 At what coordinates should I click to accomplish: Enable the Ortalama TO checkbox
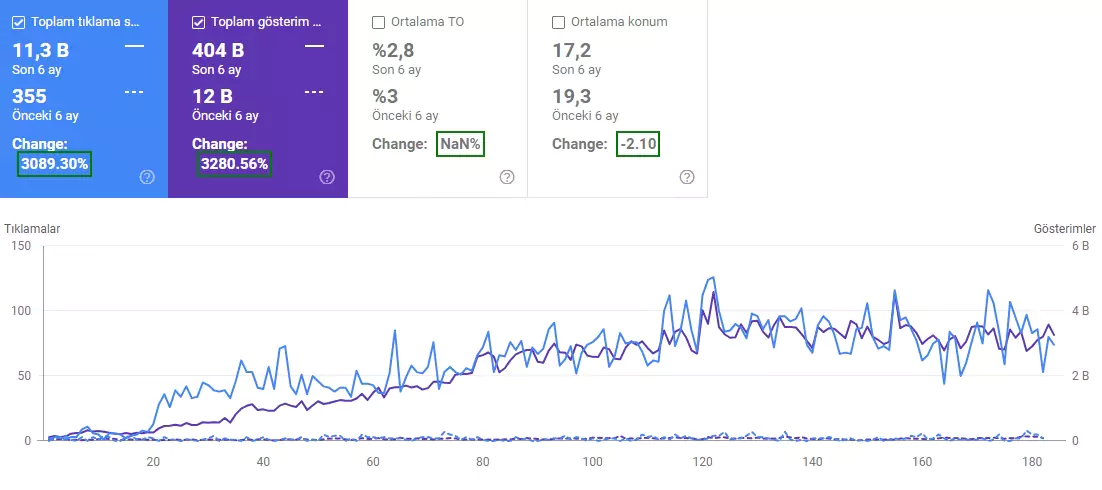click(x=379, y=22)
